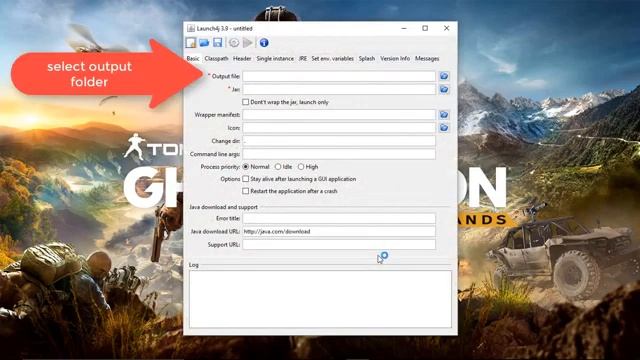Click the Change dir field
The height and width of the screenshot is (360, 640).
point(339,141)
